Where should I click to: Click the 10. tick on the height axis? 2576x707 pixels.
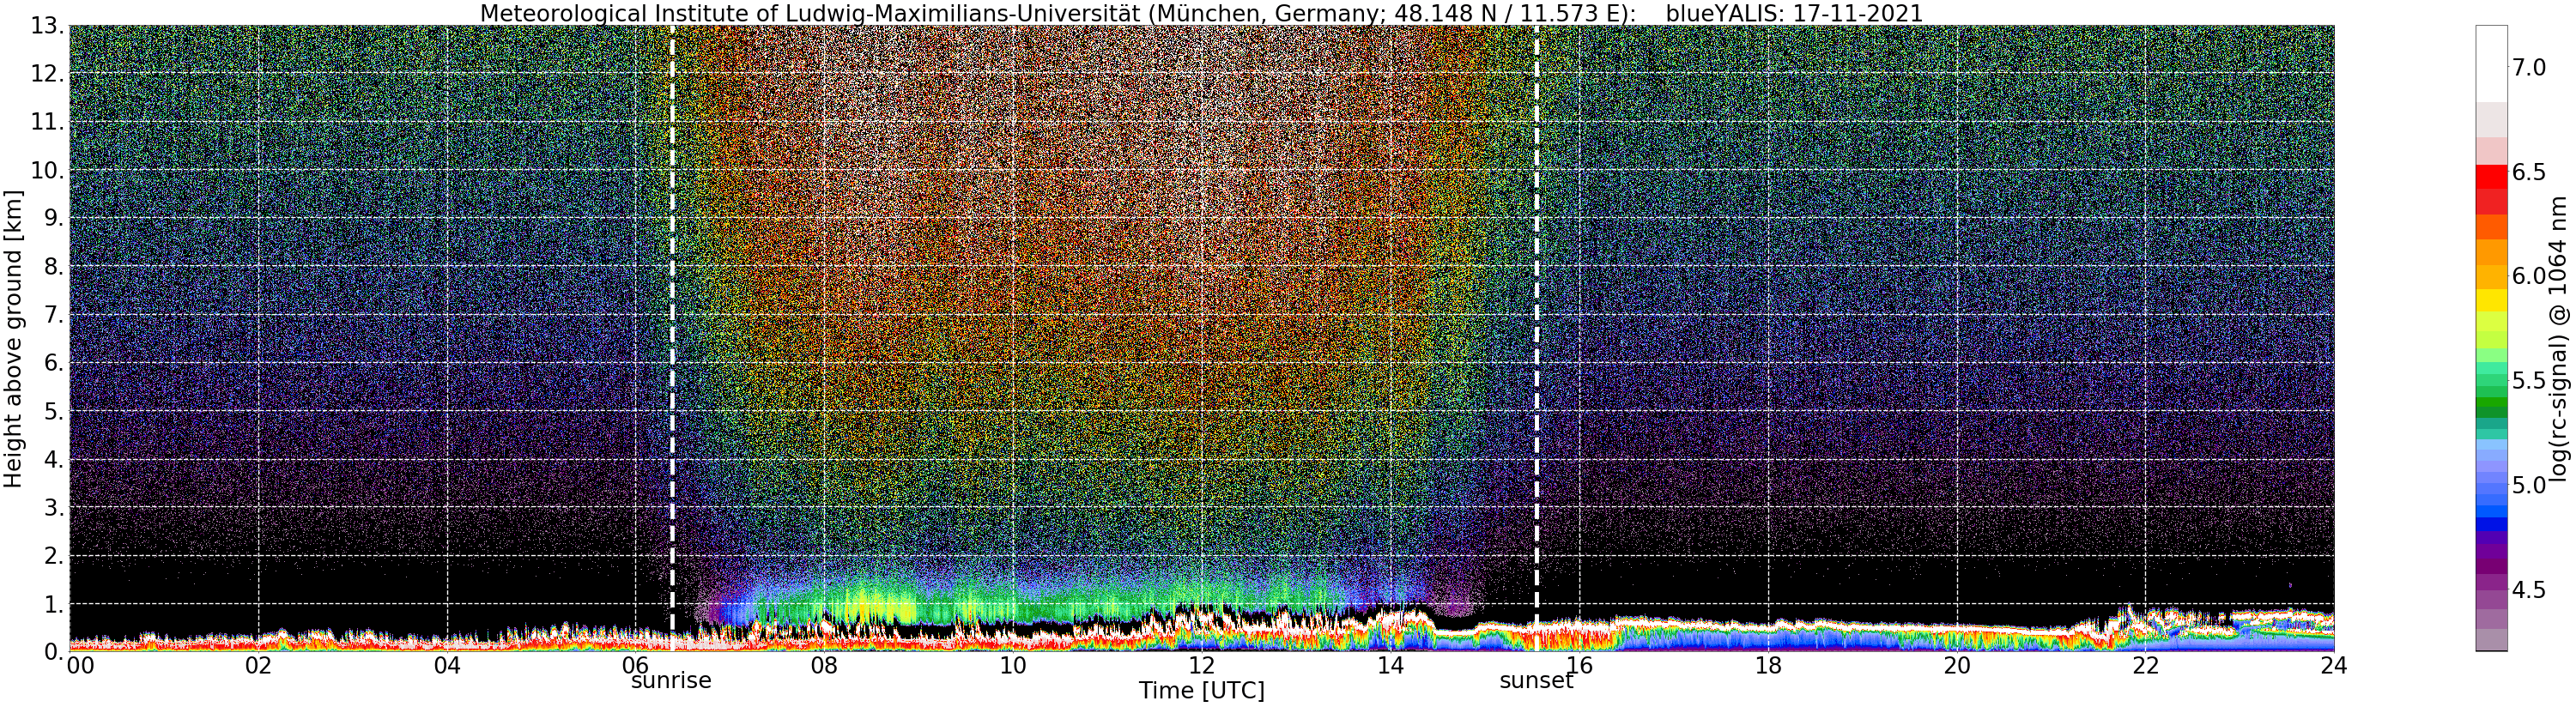(x=46, y=170)
